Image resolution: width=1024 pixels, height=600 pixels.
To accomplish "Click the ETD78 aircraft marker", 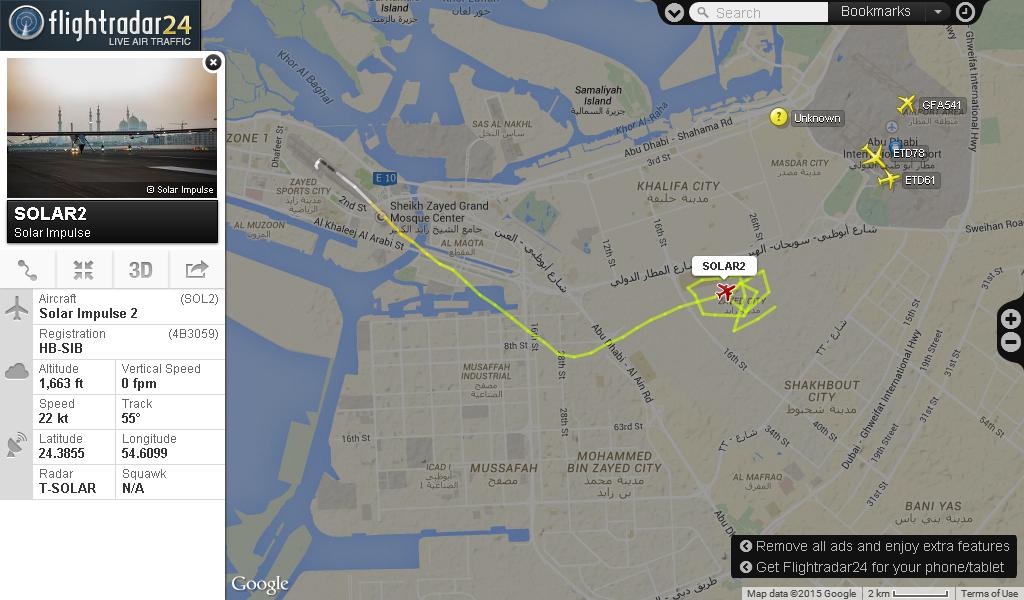I will pyautogui.click(x=873, y=156).
